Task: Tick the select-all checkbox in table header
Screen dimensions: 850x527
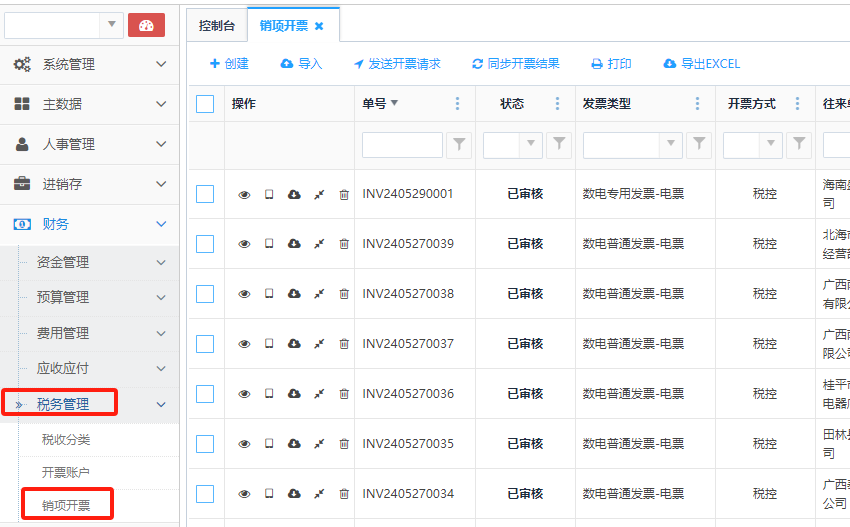Action: (205, 104)
